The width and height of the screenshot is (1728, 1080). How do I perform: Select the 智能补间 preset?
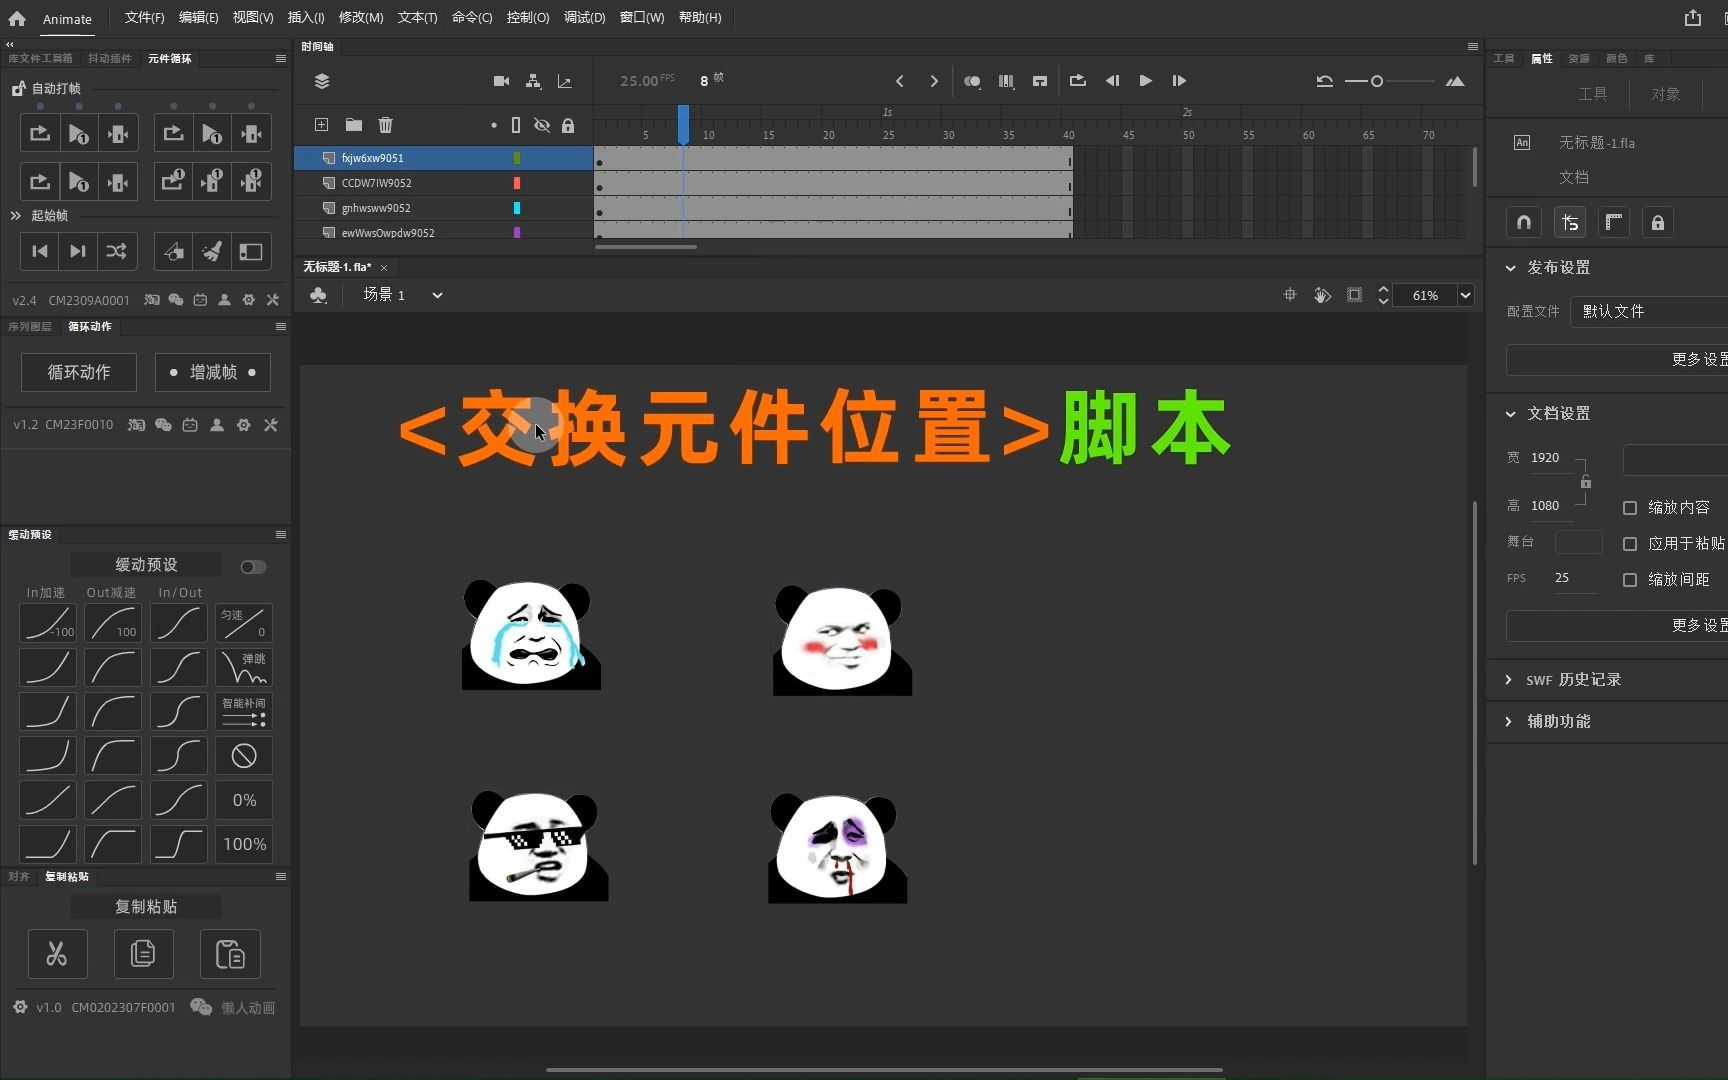point(244,712)
